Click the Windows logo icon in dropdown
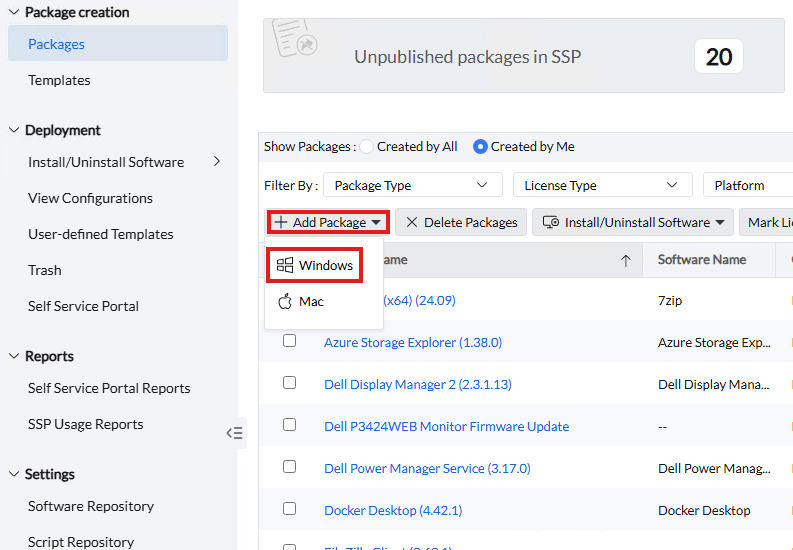Viewport: 793px width, 550px height. click(285, 265)
